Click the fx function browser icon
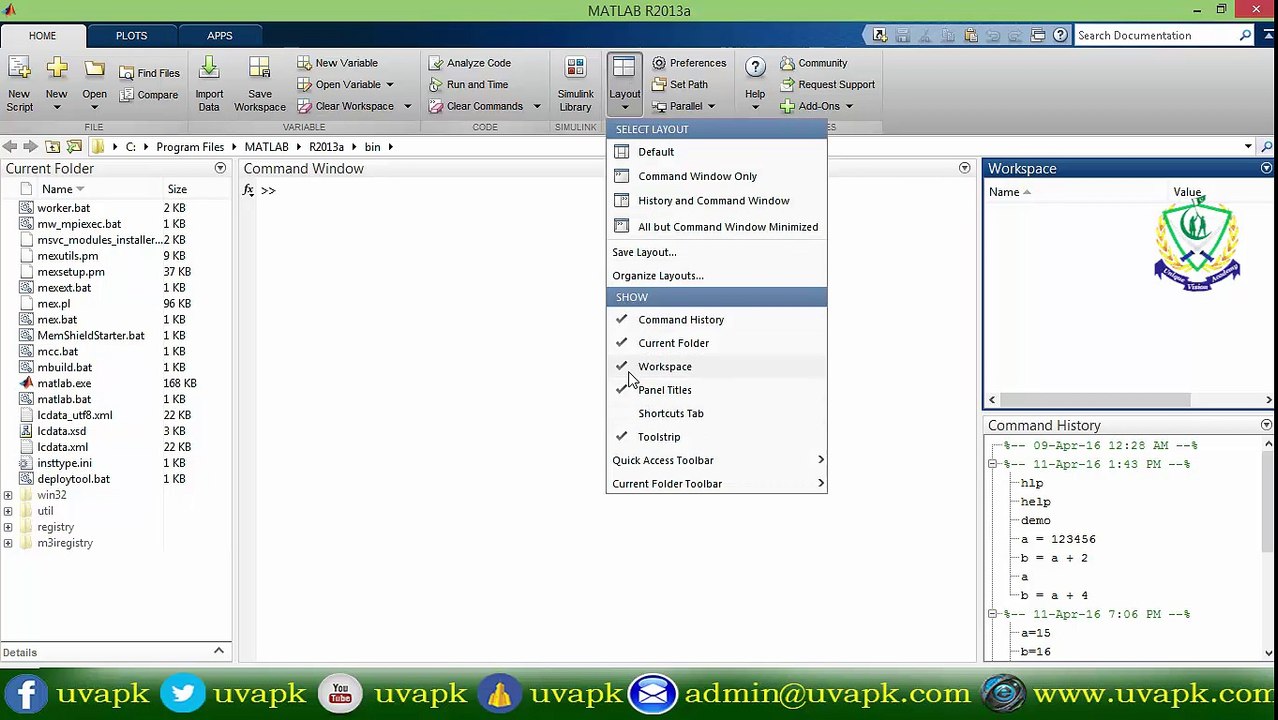 (x=248, y=190)
